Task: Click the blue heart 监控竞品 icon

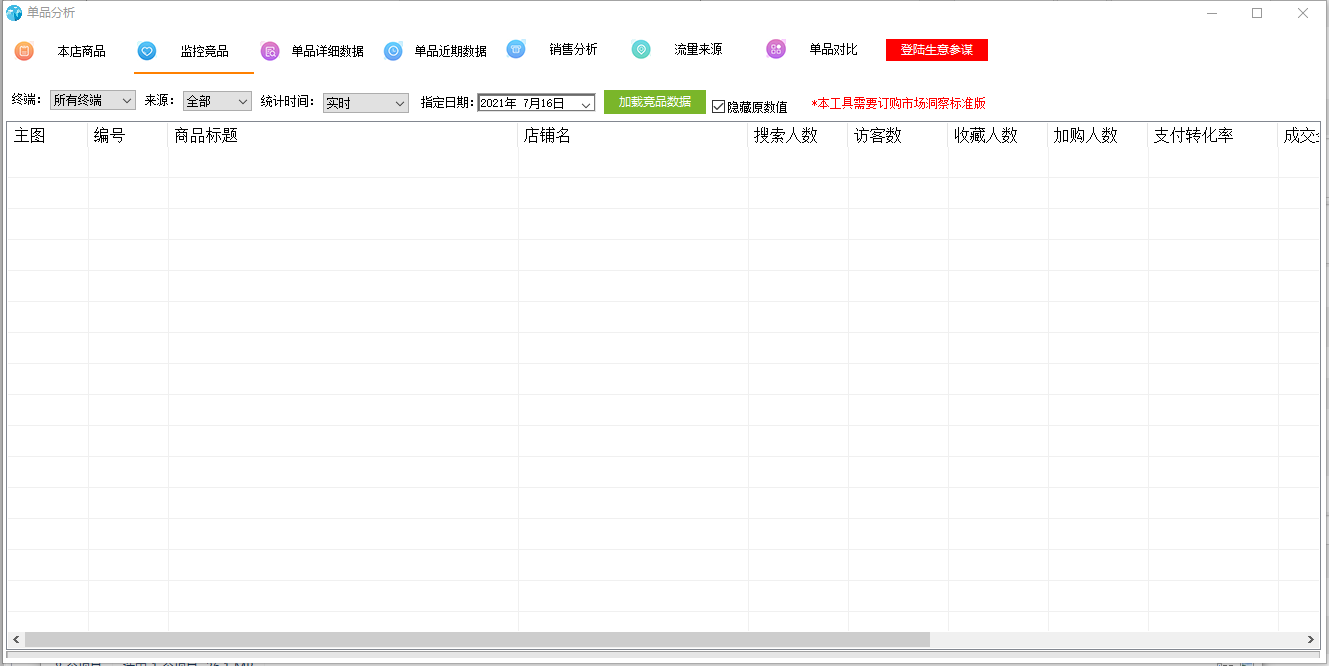Action: tap(146, 51)
